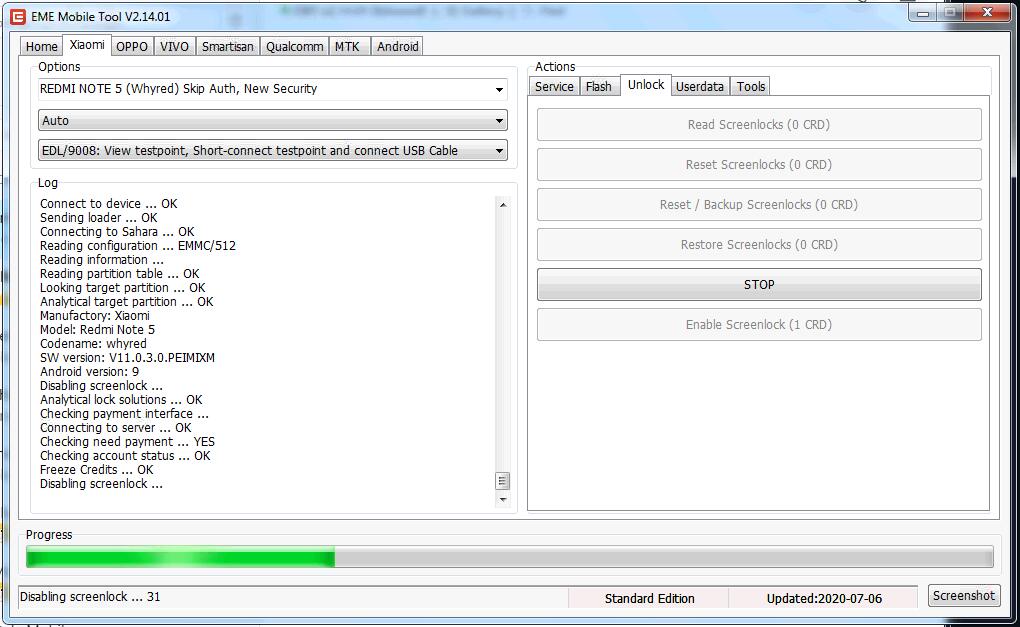Take a capture with the Screenshot button
The width and height of the screenshot is (1020, 627).
963,595
